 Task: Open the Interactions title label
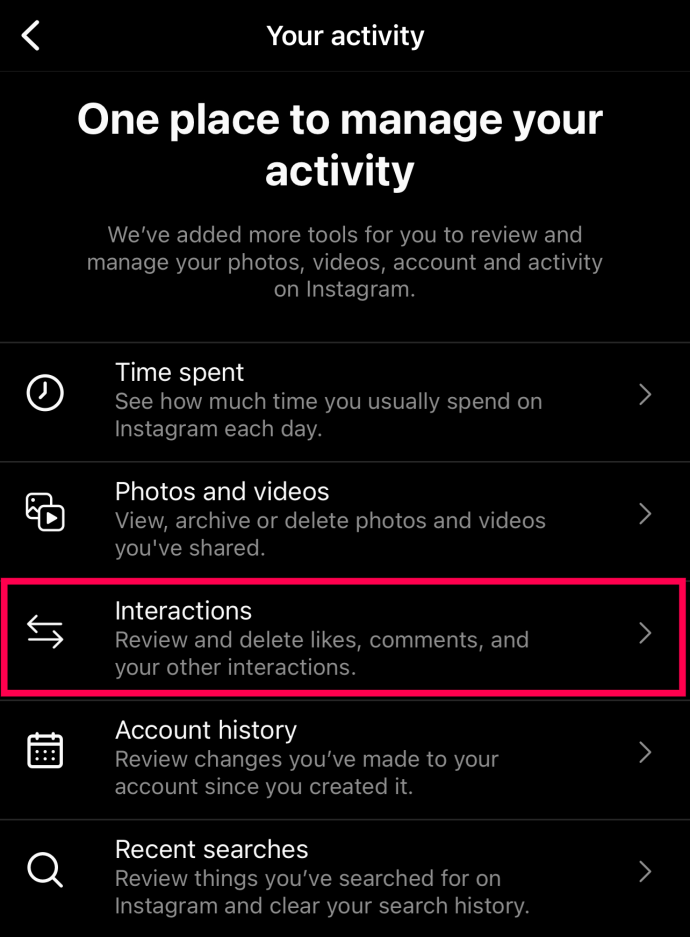(x=183, y=611)
